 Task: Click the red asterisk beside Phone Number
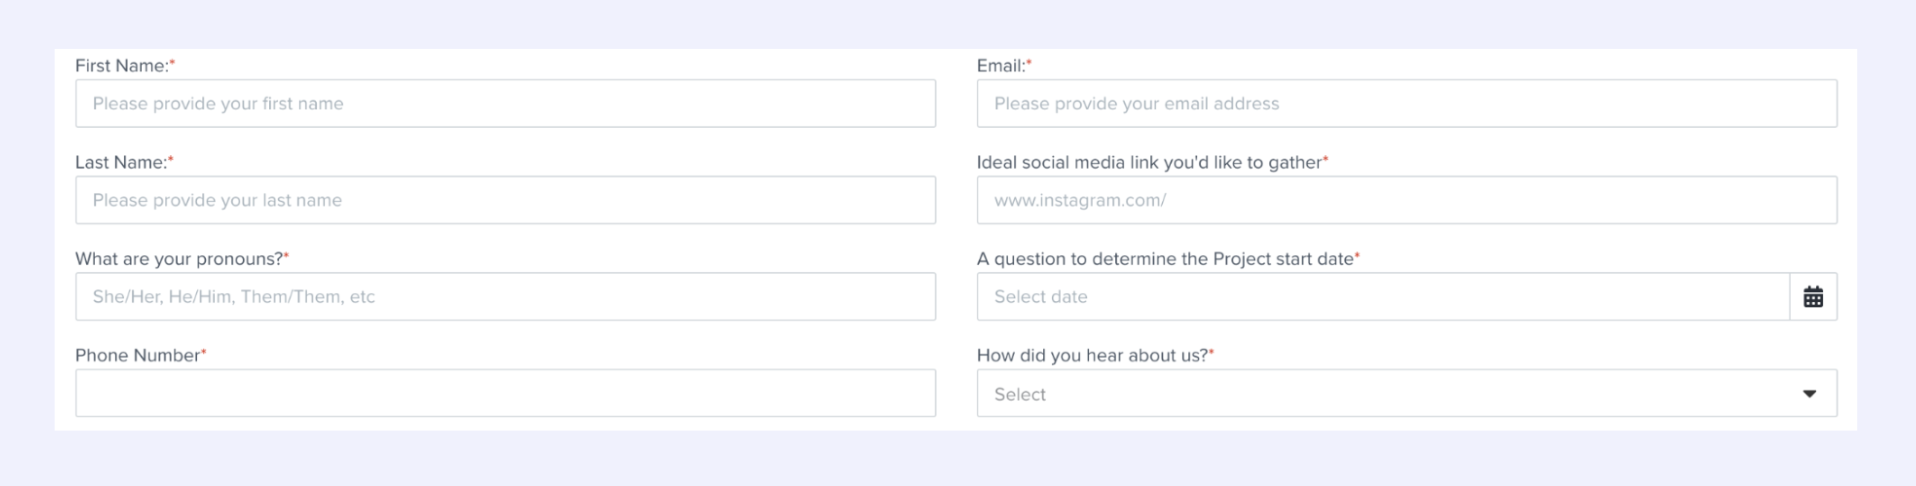(204, 352)
